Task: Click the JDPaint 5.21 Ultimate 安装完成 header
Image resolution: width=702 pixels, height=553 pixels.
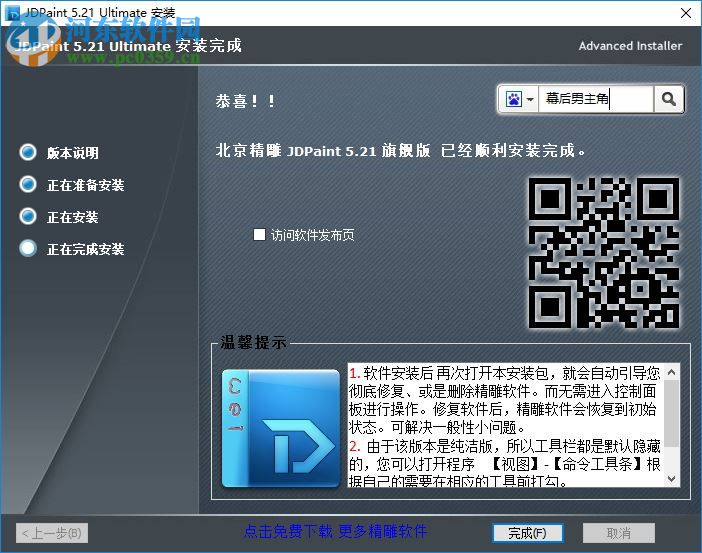Action: point(128,46)
